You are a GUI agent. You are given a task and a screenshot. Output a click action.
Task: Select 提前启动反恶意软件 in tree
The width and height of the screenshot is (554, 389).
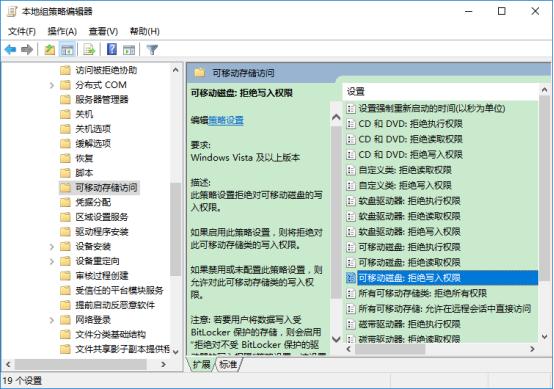[115, 305]
